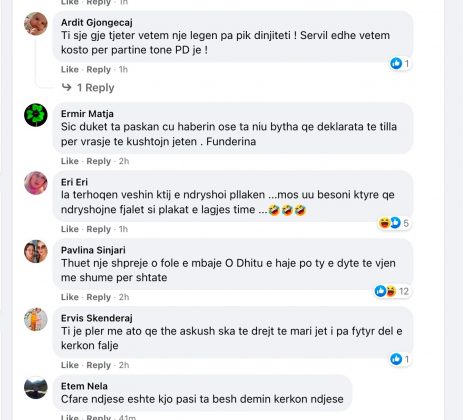View reactions count 5 on Eri Eri's comment
The height and width of the screenshot is (420, 463).
click(394, 223)
